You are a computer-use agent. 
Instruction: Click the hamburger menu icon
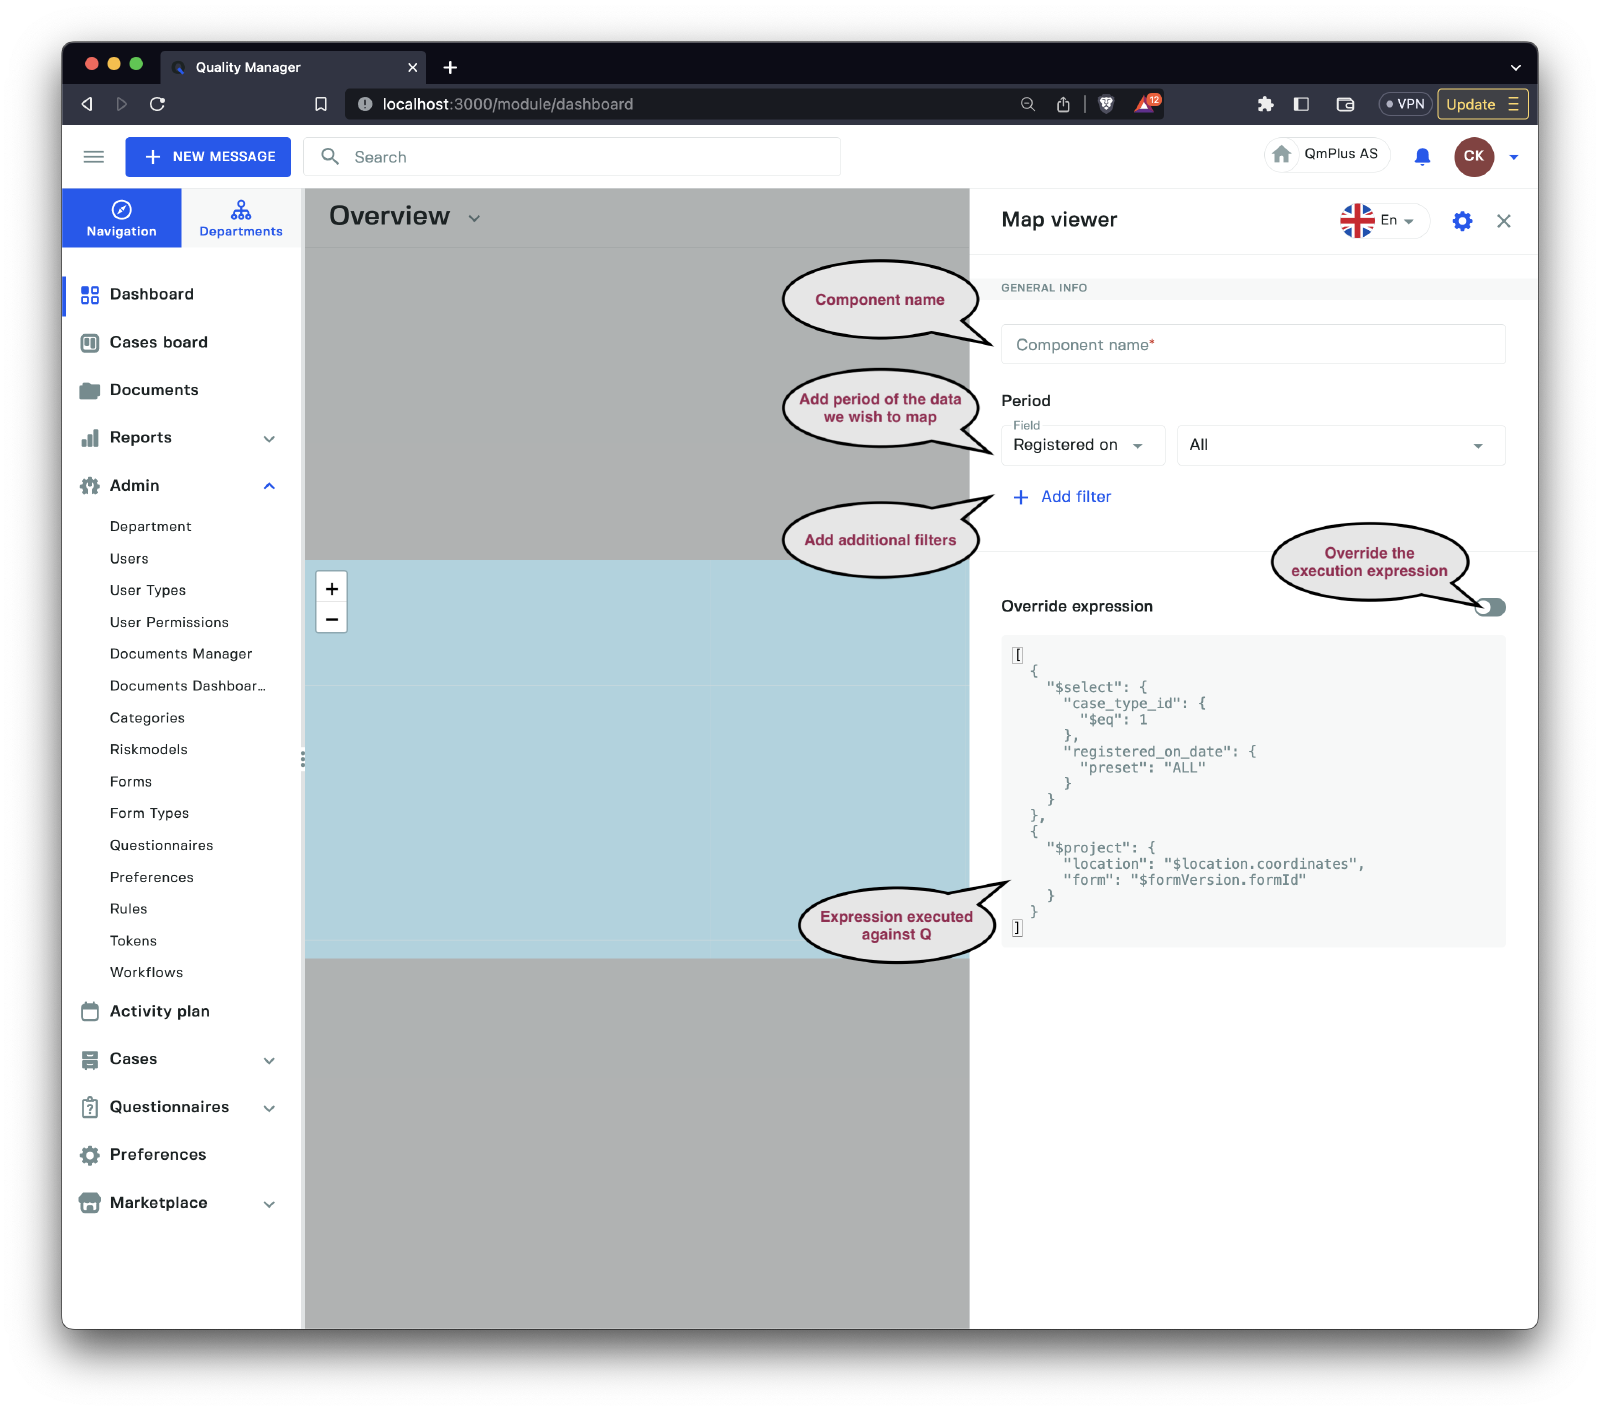coord(94,157)
